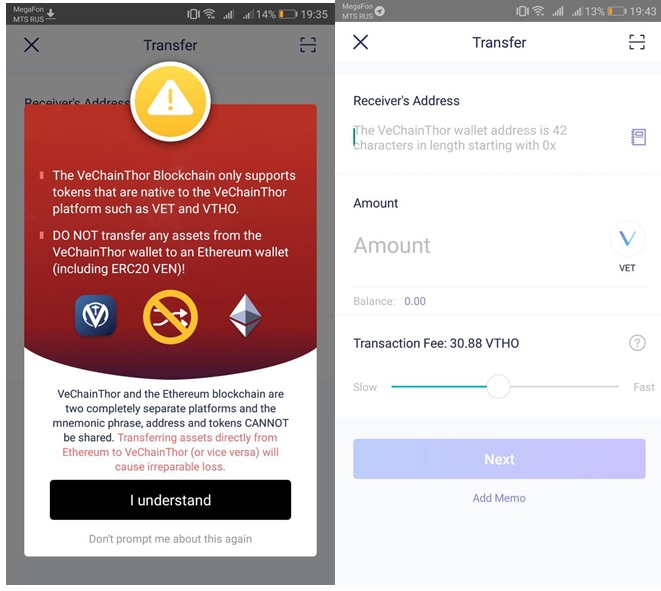Select Don't prompt me about this again
The width and height of the screenshot is (661, 591).
point(170,539)
